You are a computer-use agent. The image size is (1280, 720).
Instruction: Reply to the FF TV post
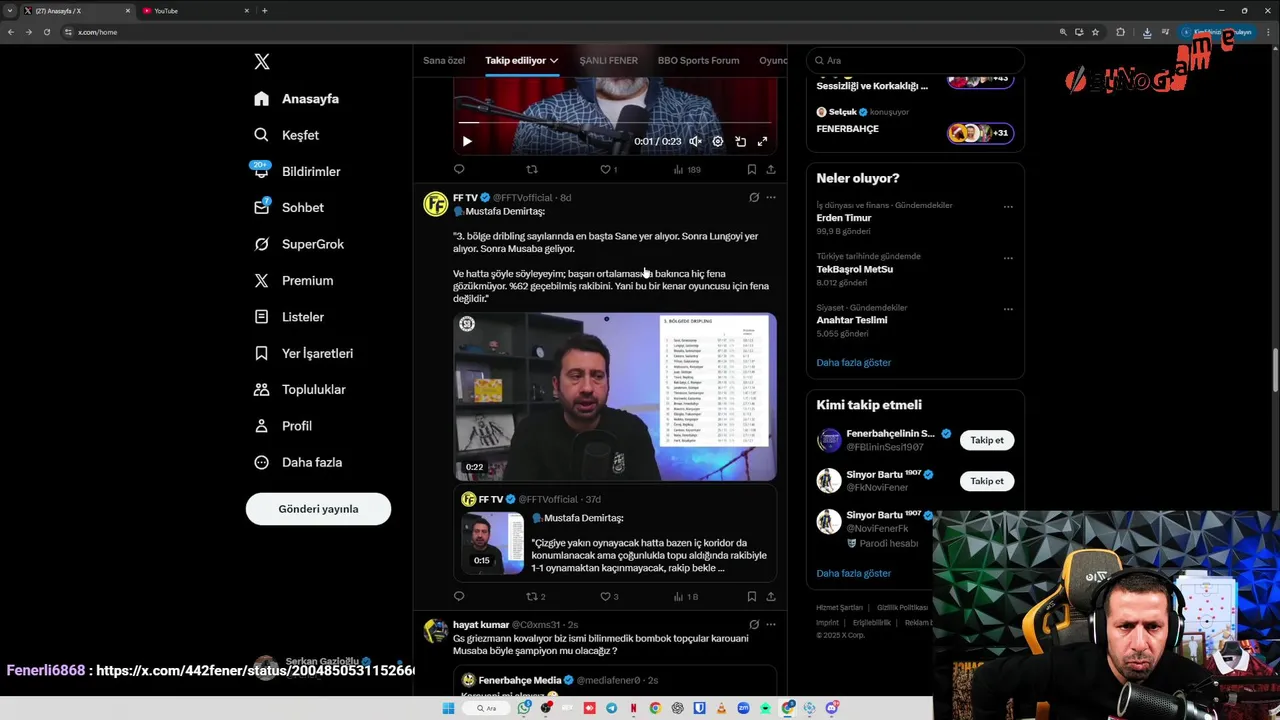tap(459, 597)
